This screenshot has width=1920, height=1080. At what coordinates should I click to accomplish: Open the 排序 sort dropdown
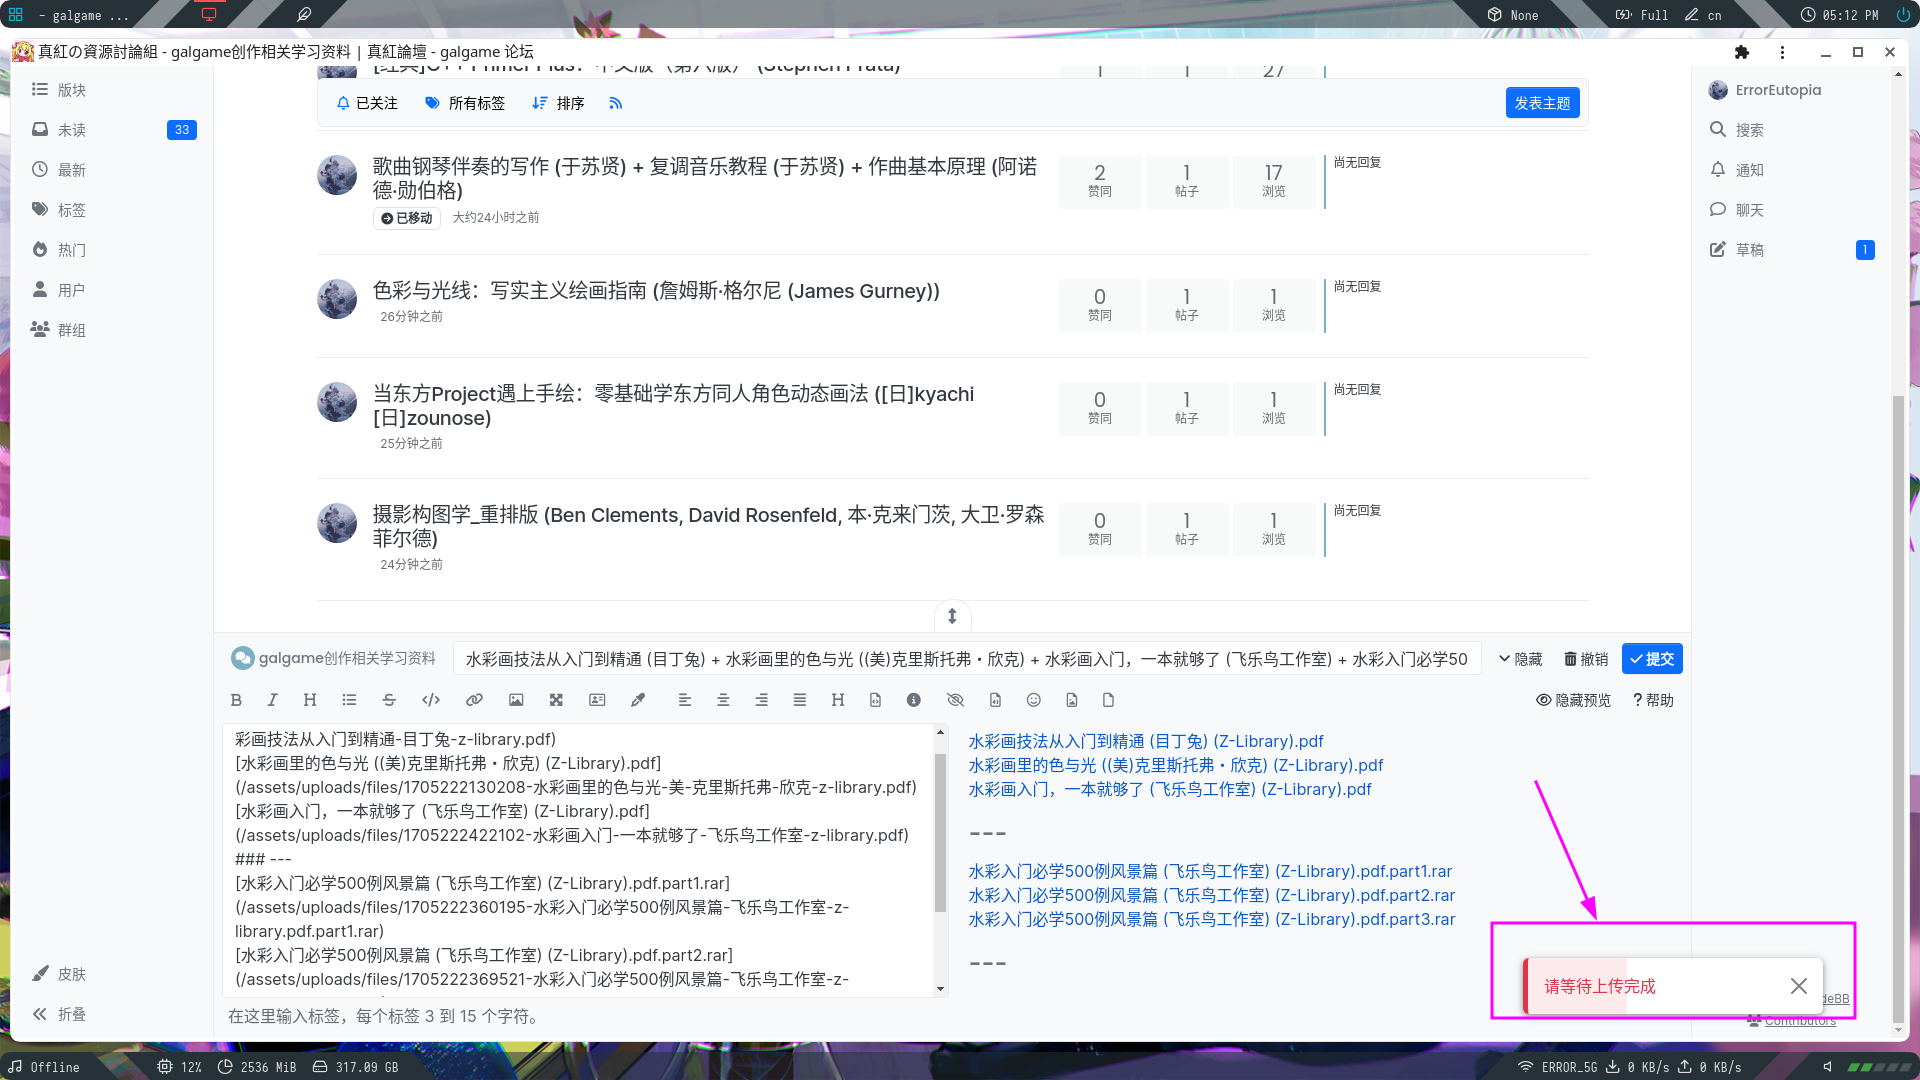(x=558, y=103)
